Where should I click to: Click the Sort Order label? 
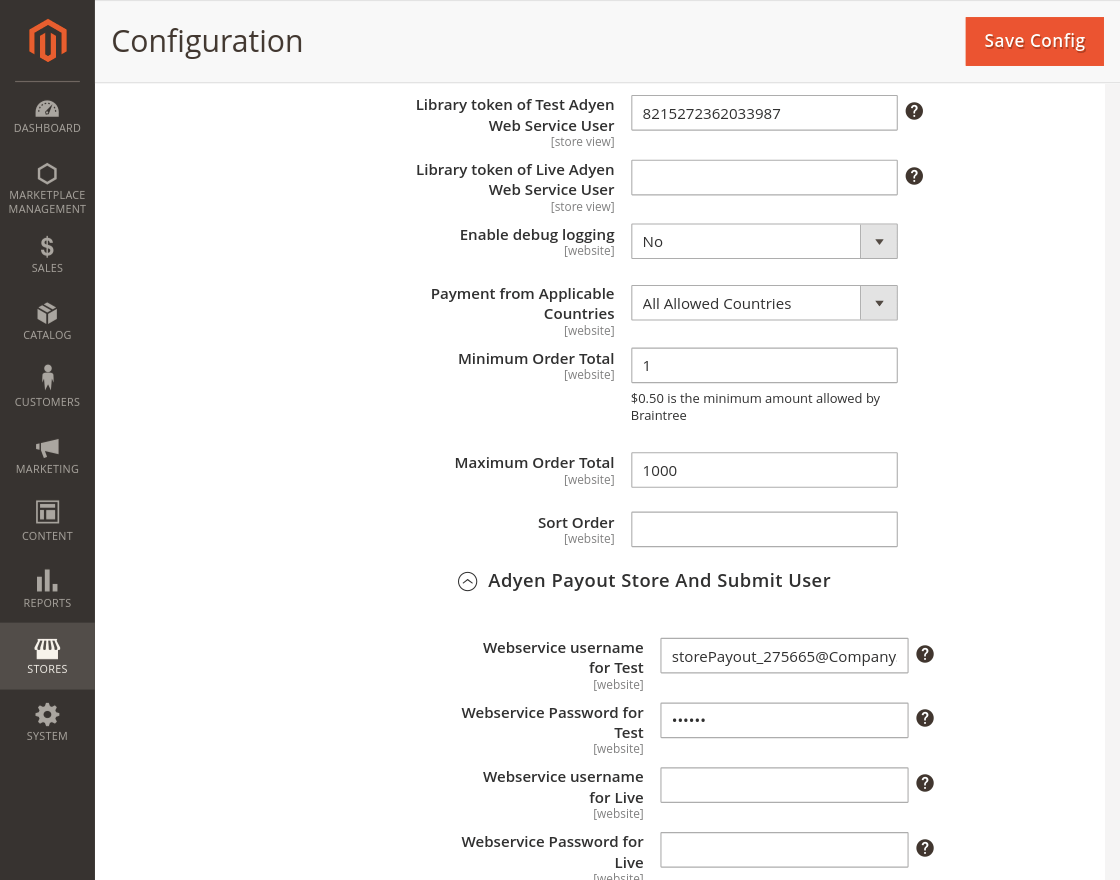point(576,523)
